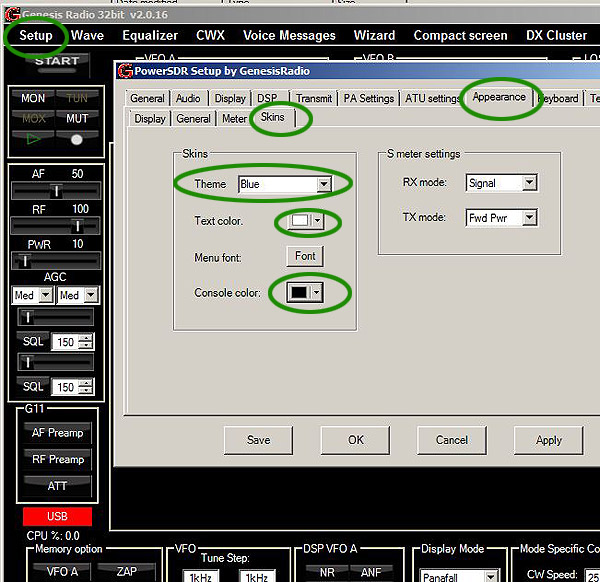
Task: Open the Wave menu
Action: coord(87,35)
